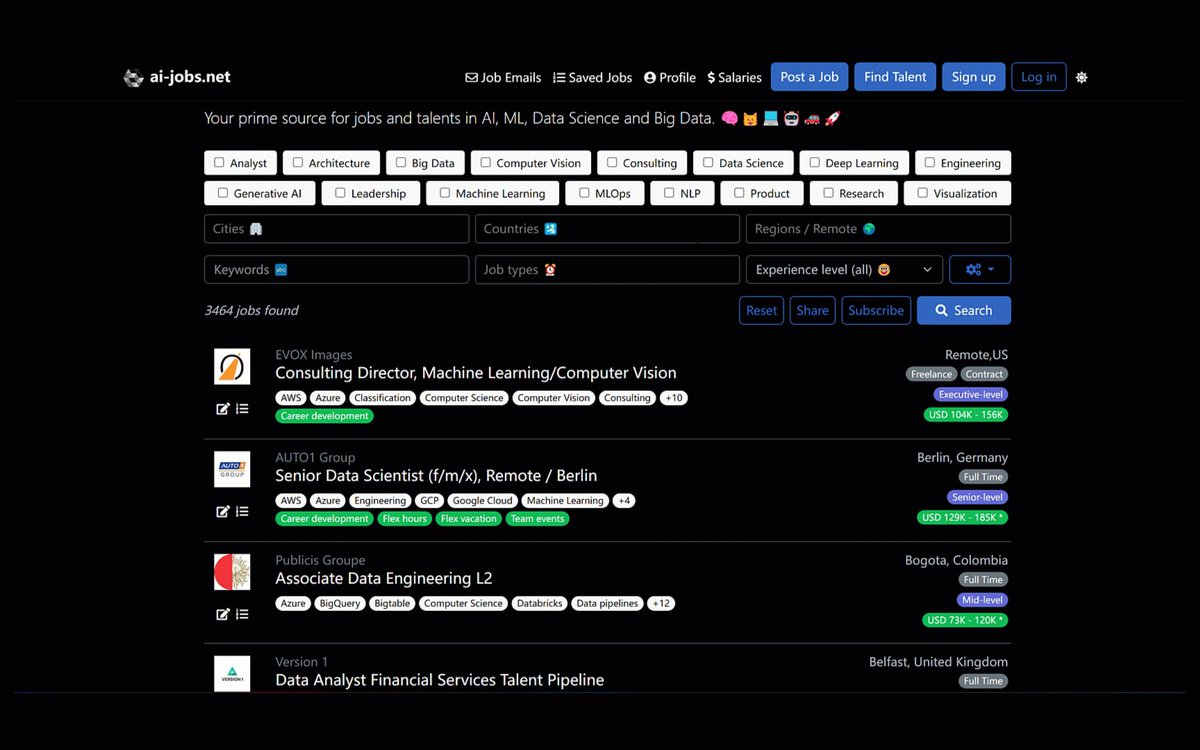Viewport: 1200px width, 750px height.
Task: Open Associate Data Engineering L2 job
Action: coord(384,579)
